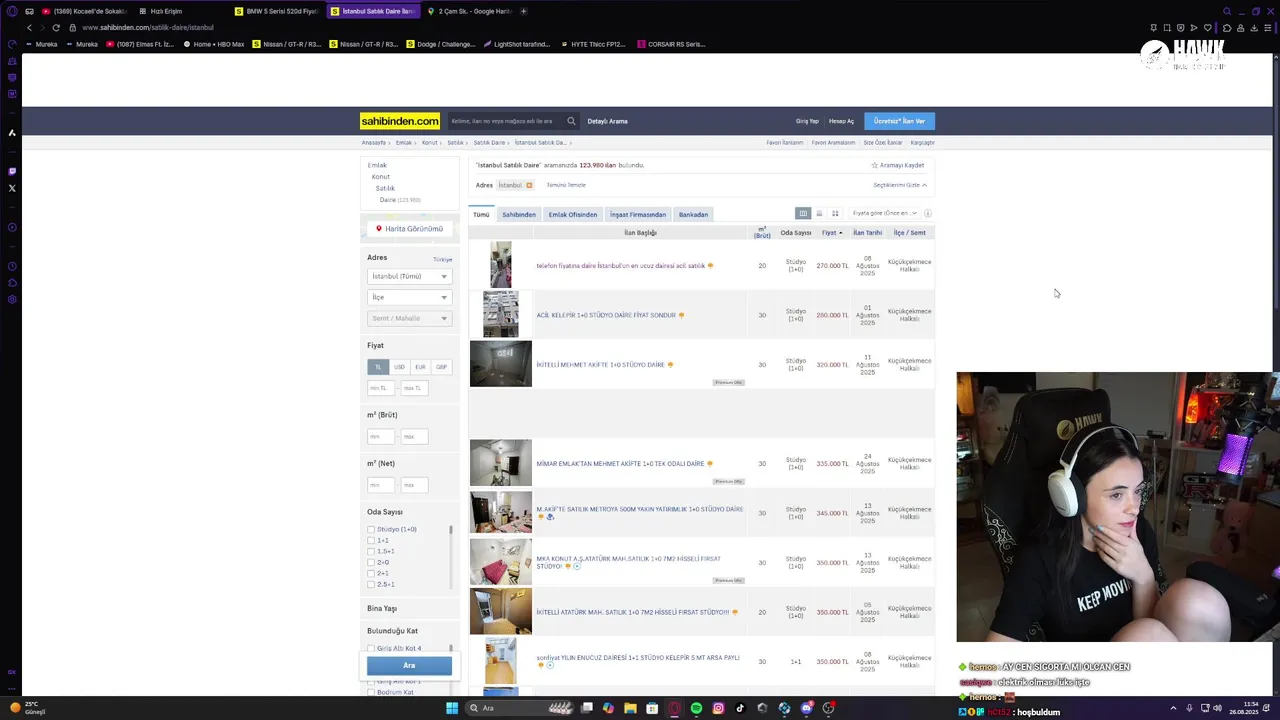This screenshot has height=720, width=1280.
Task: Click the Aramayı Kaydet star icon
Action: click(x=874, y=165)
